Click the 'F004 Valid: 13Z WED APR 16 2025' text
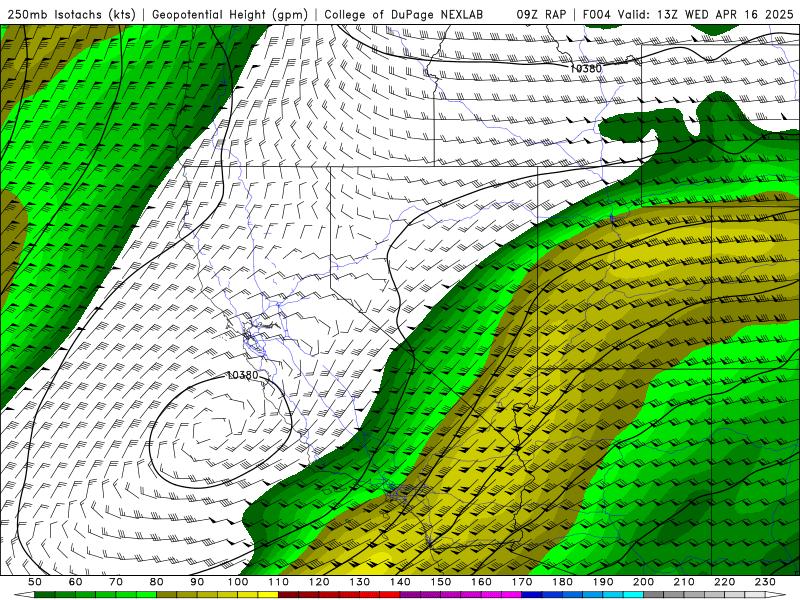This screenshot has width=800, height=600. pyautogui.click(x=688, y=14)
